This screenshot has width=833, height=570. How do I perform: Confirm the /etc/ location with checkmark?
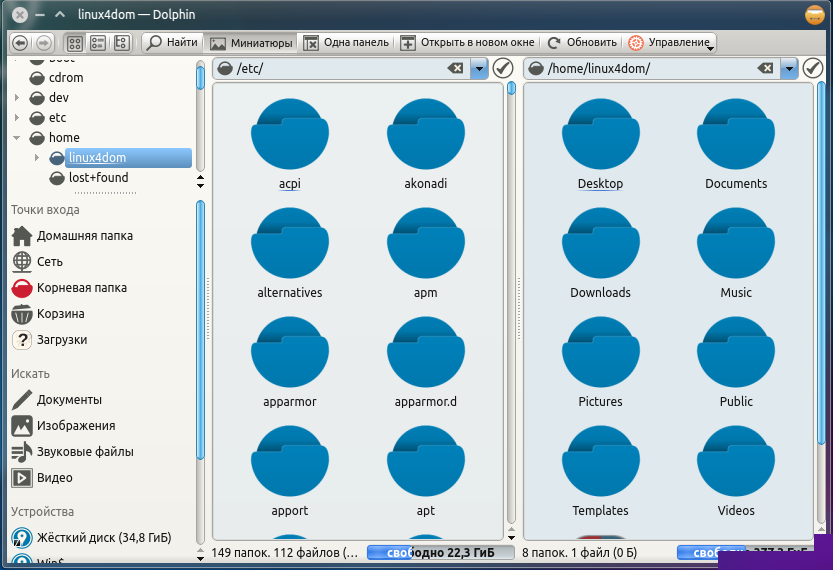[503, 68]
